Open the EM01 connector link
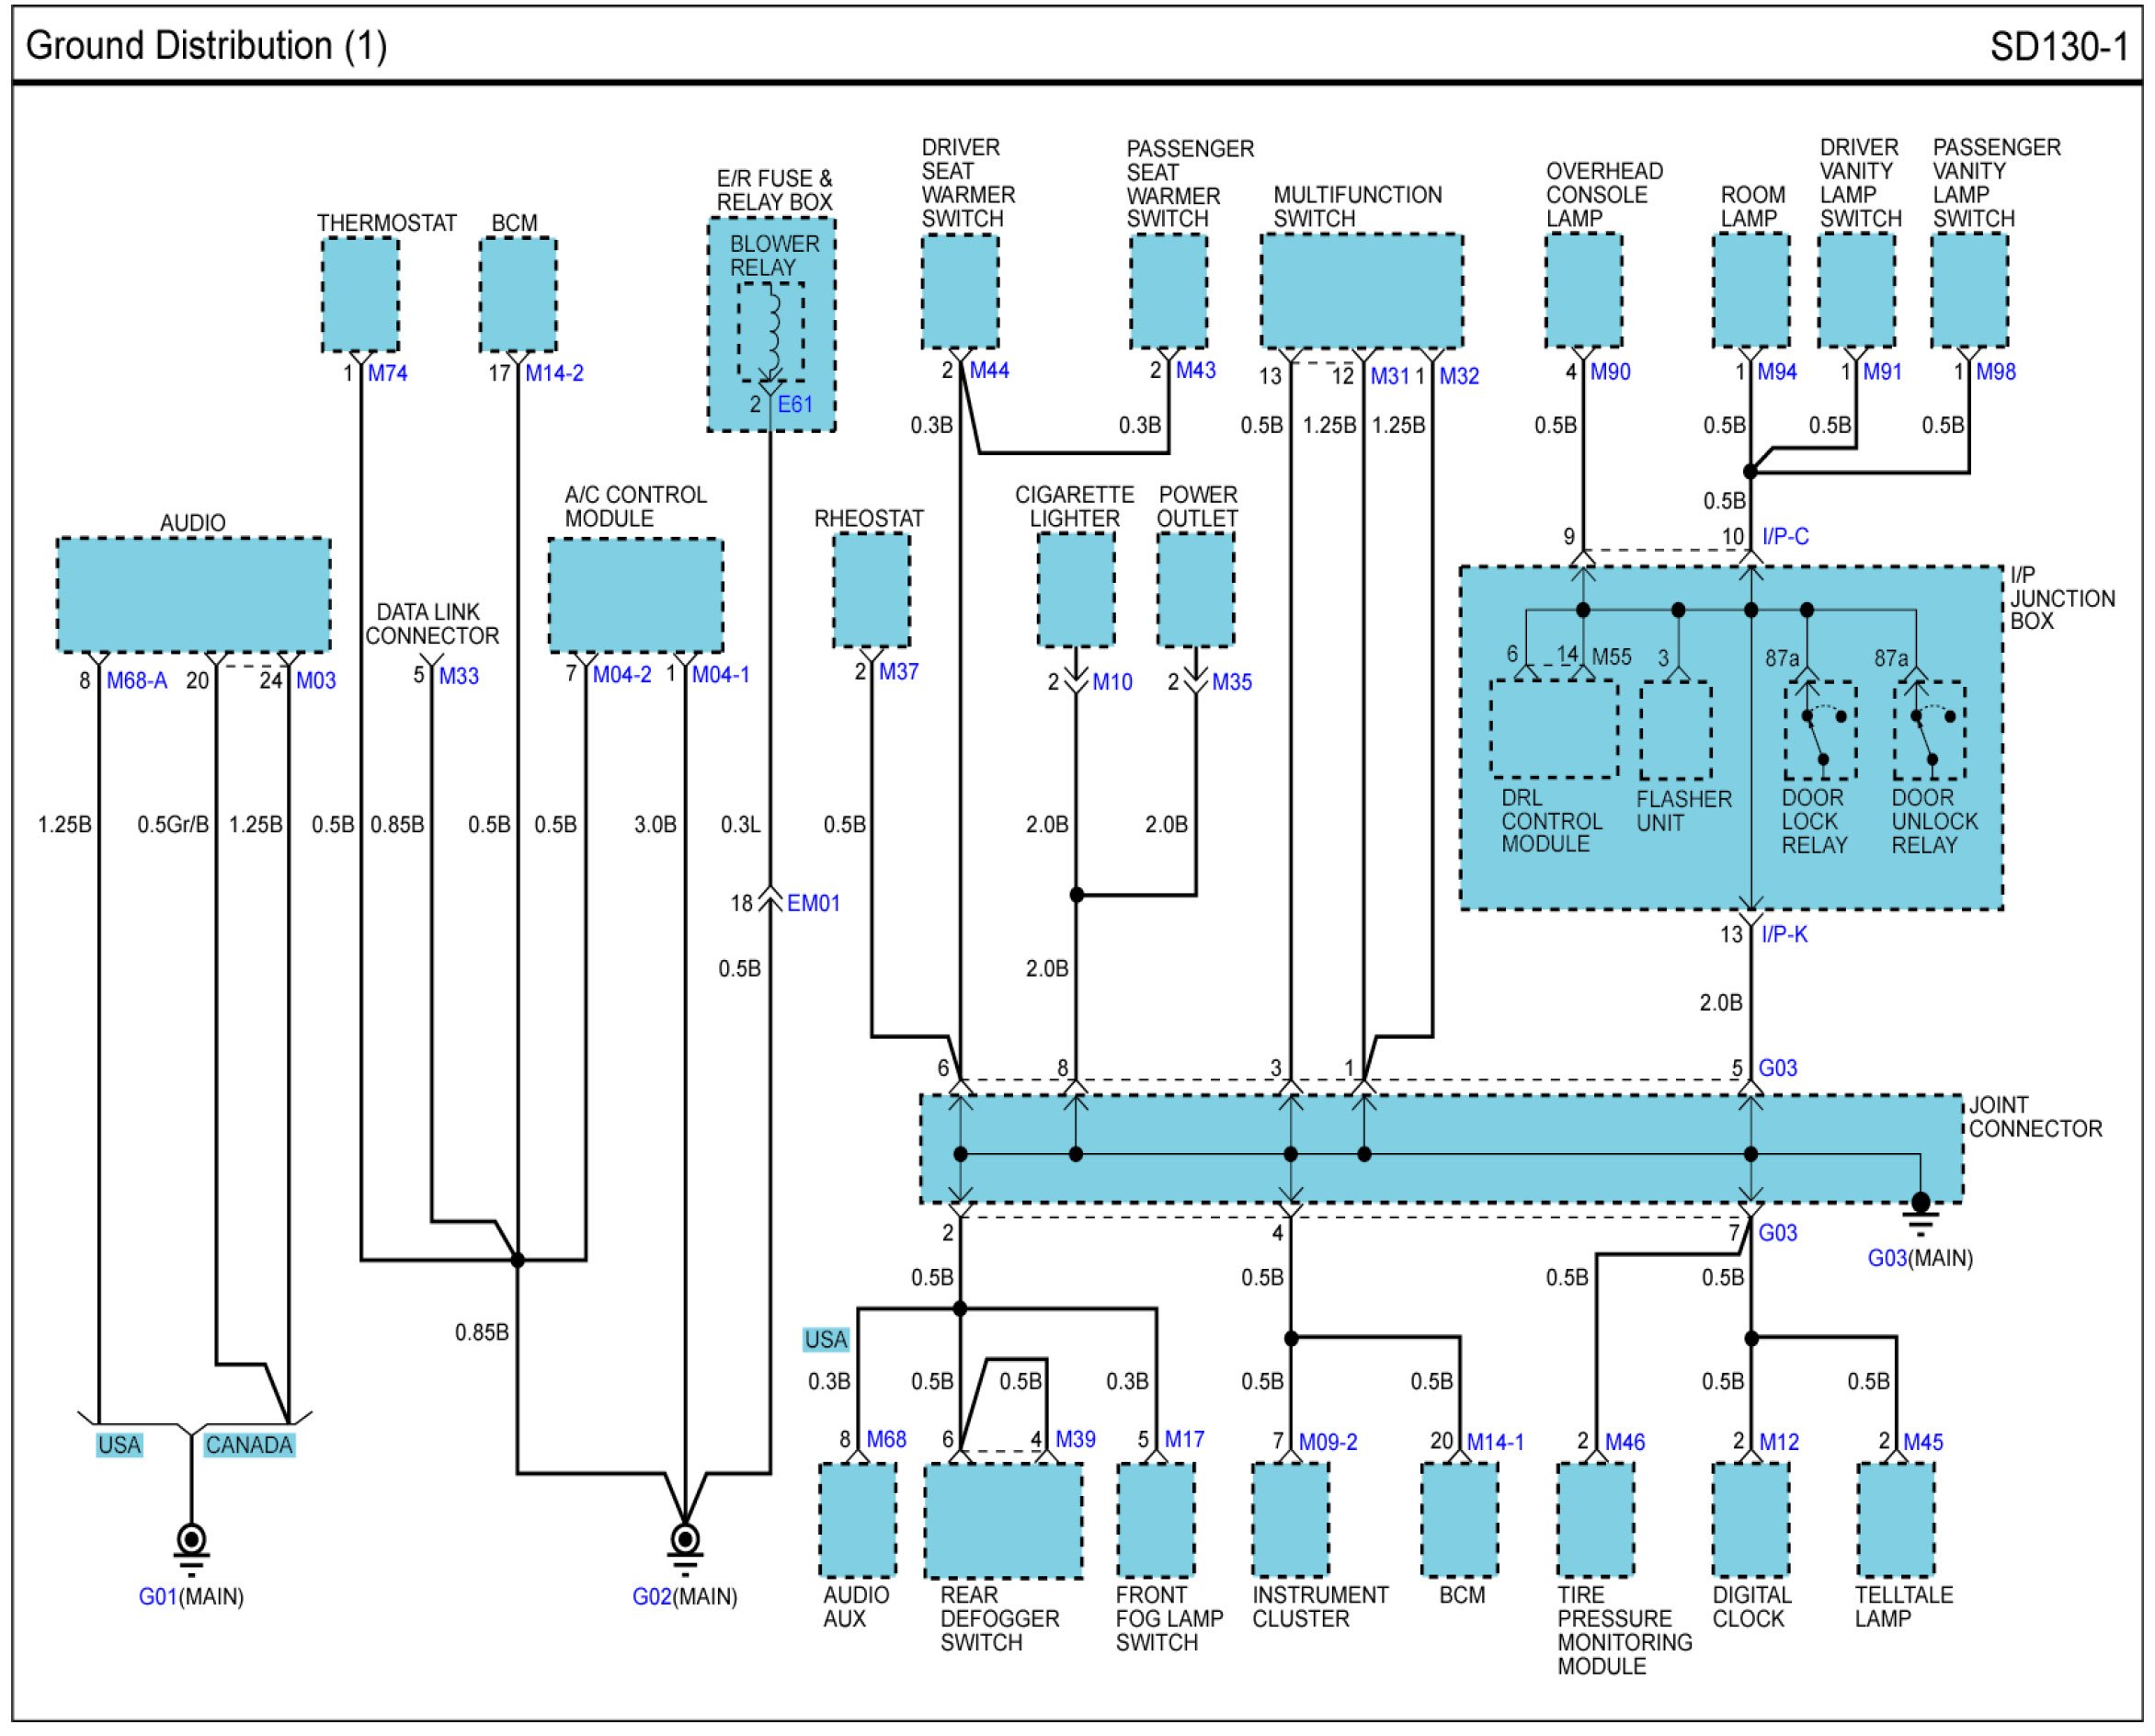 click(813, 904)
